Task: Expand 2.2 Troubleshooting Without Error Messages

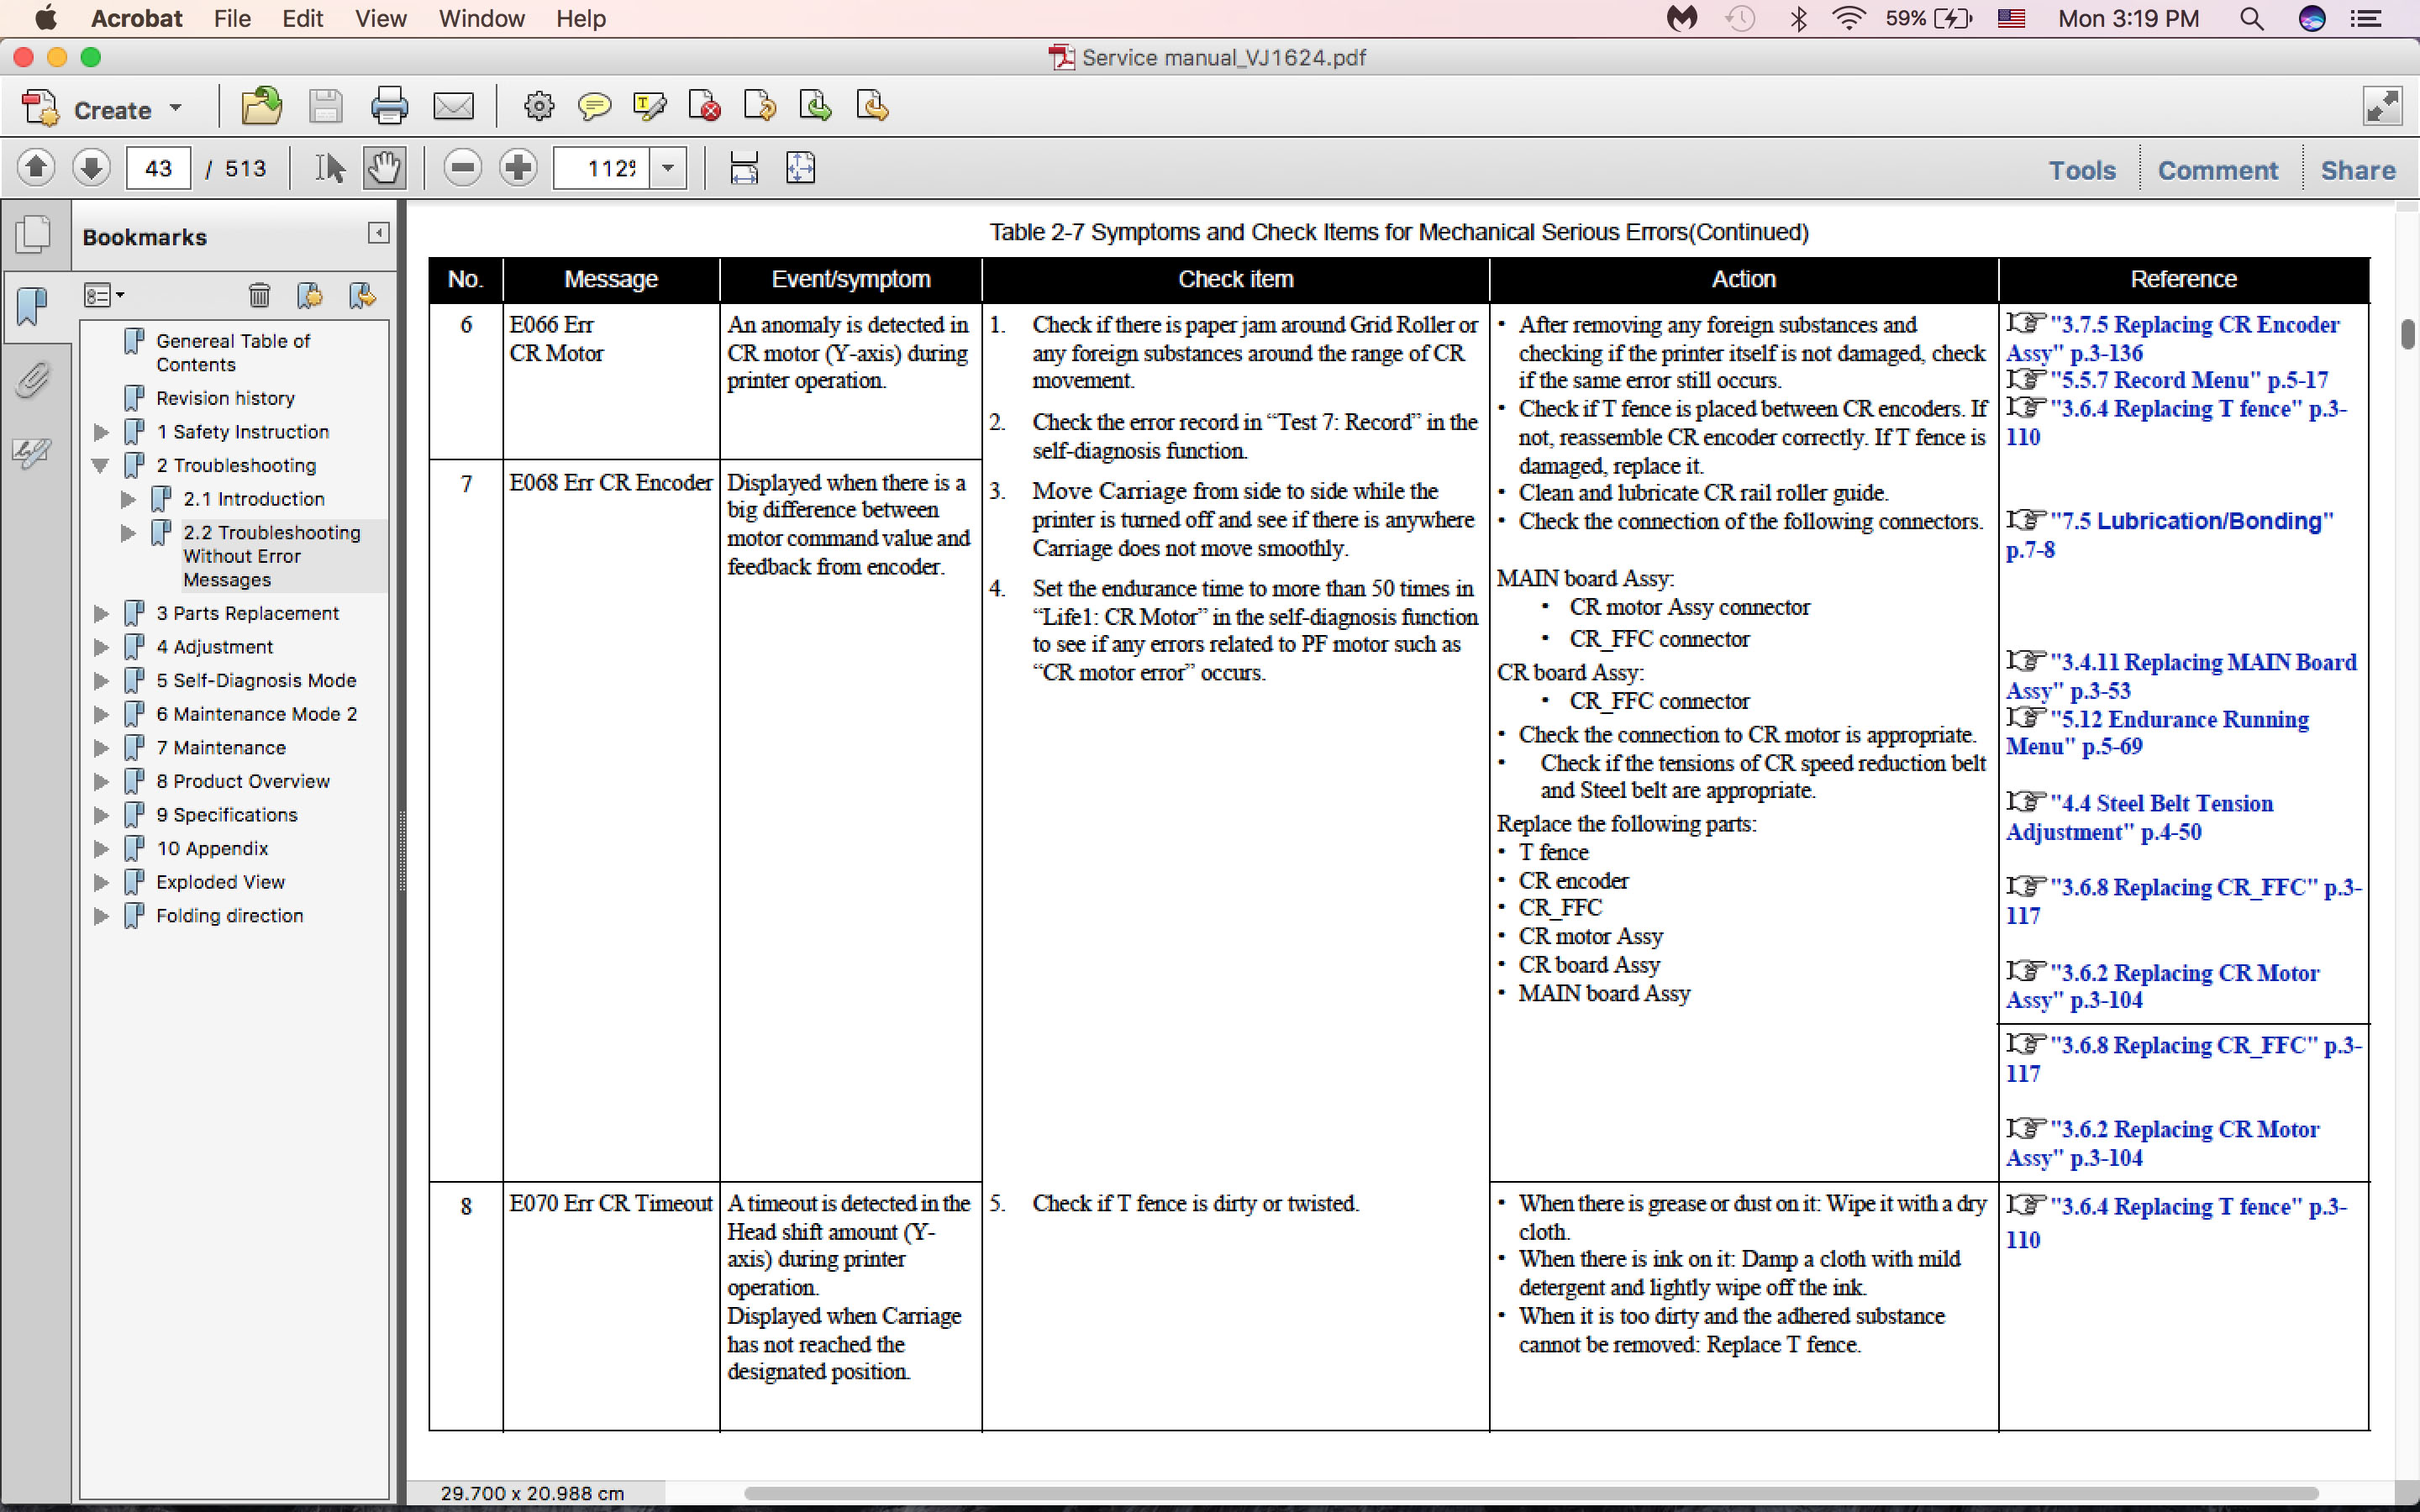Action: (128, 533)
